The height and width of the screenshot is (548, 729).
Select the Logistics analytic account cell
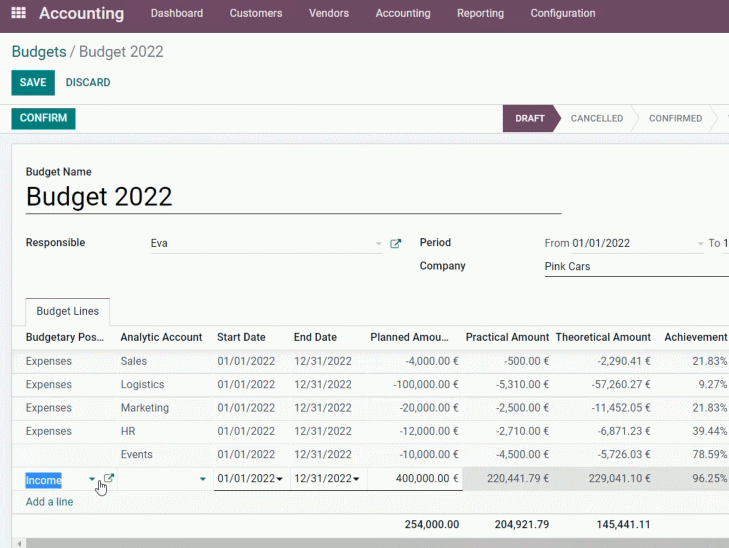coord(142,384)
